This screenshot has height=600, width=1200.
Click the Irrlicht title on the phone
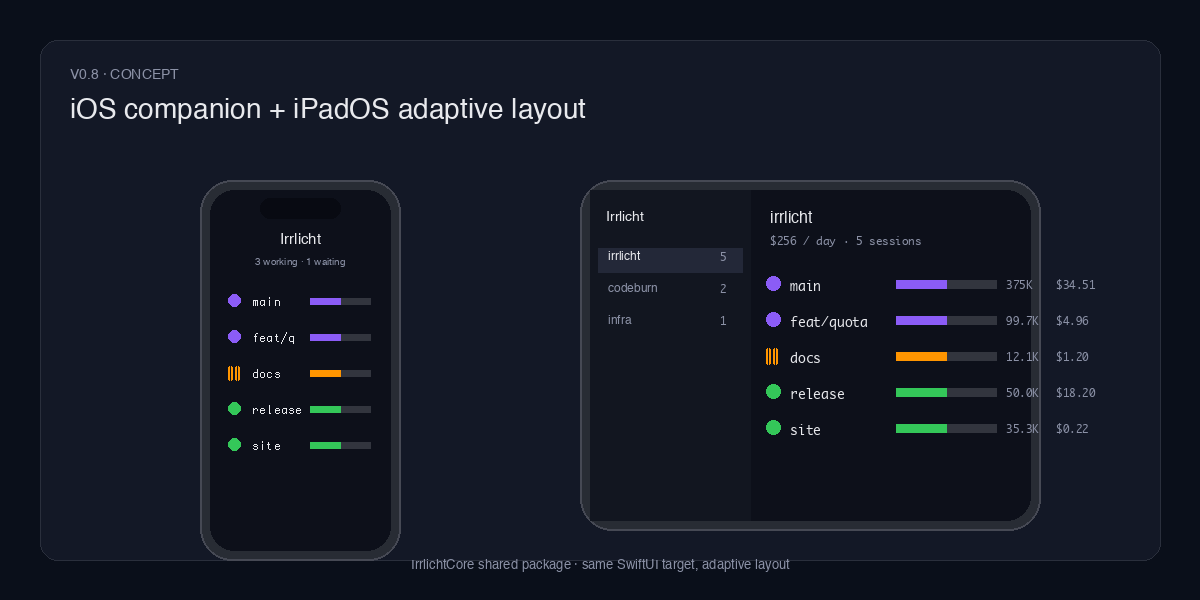300,238
